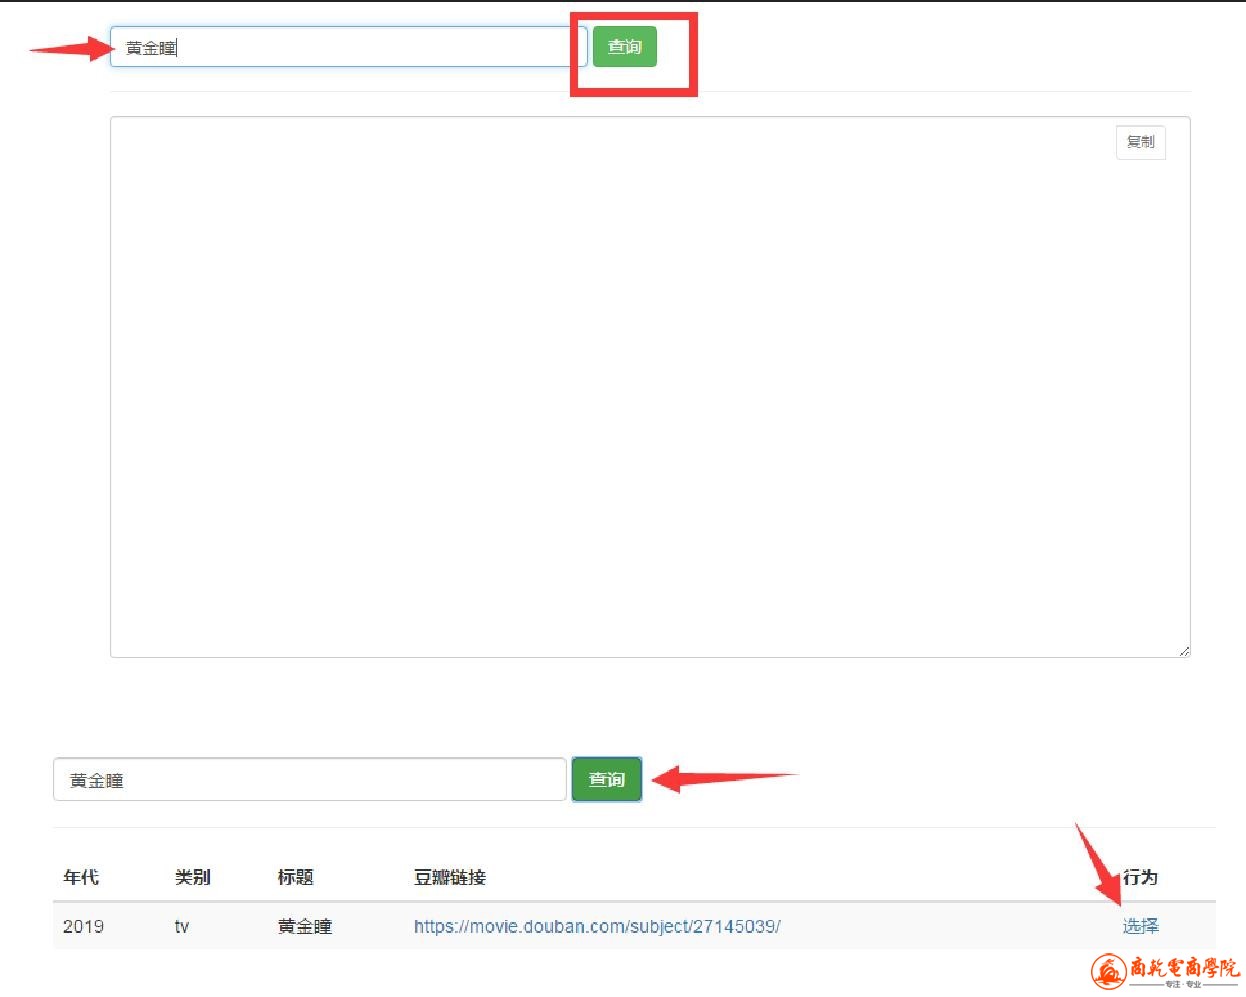Viewport: 1246px width, 997px height.
Task: Click the 豆瓣链接 column header
Action: point(449,877)
